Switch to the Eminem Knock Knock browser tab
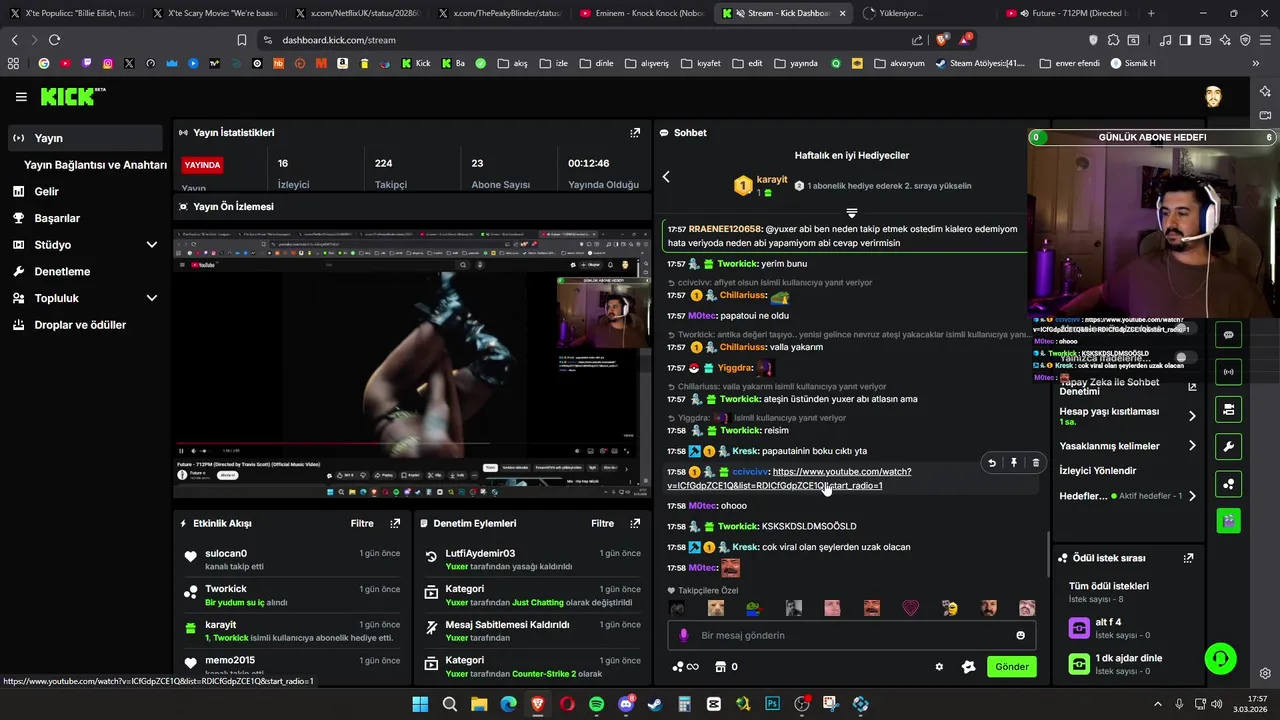 click(640, 13)
